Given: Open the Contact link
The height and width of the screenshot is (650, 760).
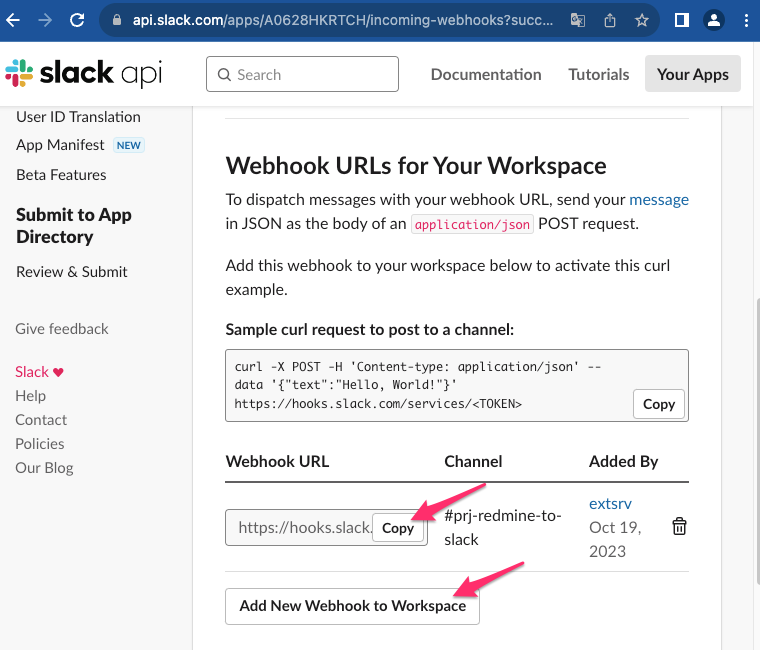Looking at the screenshot, I should [41, 420].
